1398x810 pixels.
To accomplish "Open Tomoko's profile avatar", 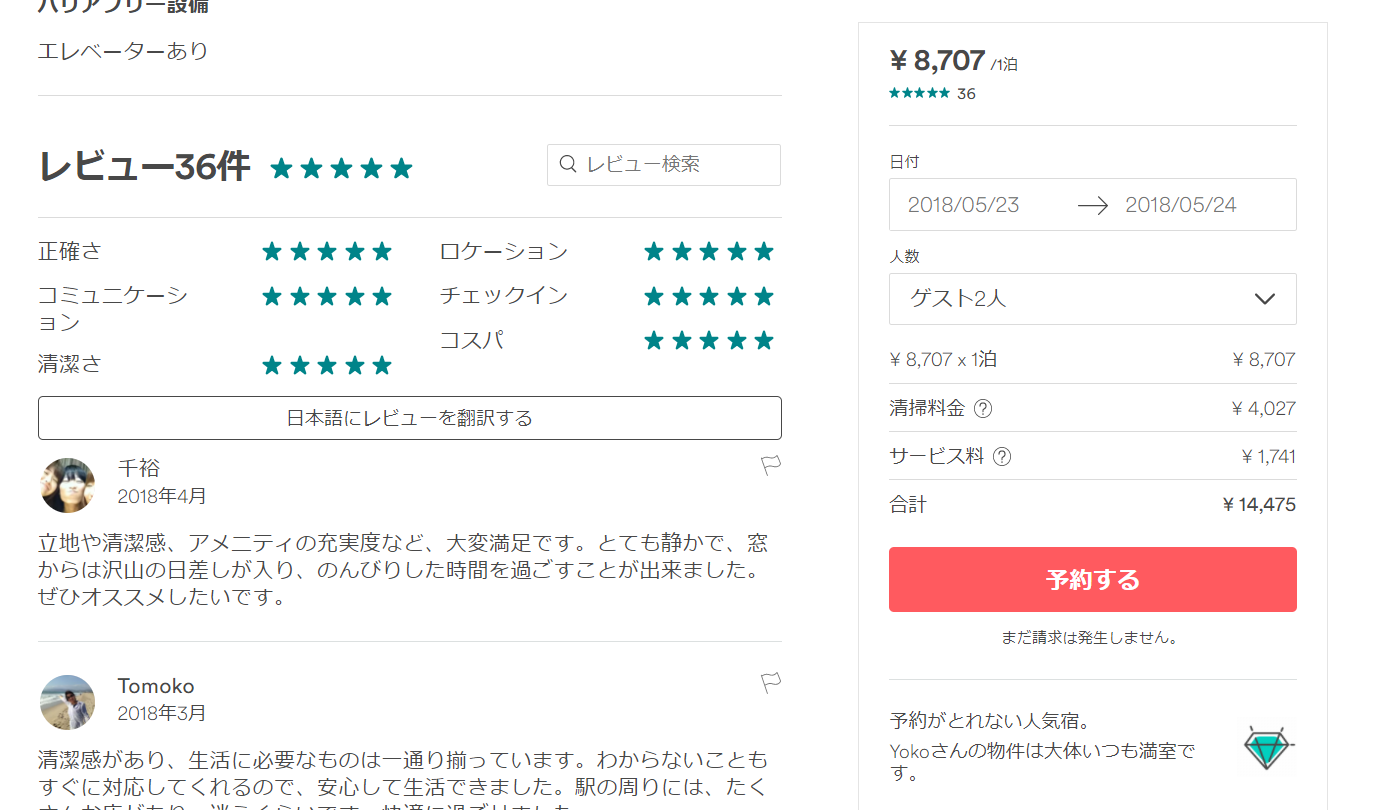I will point(67,702).
